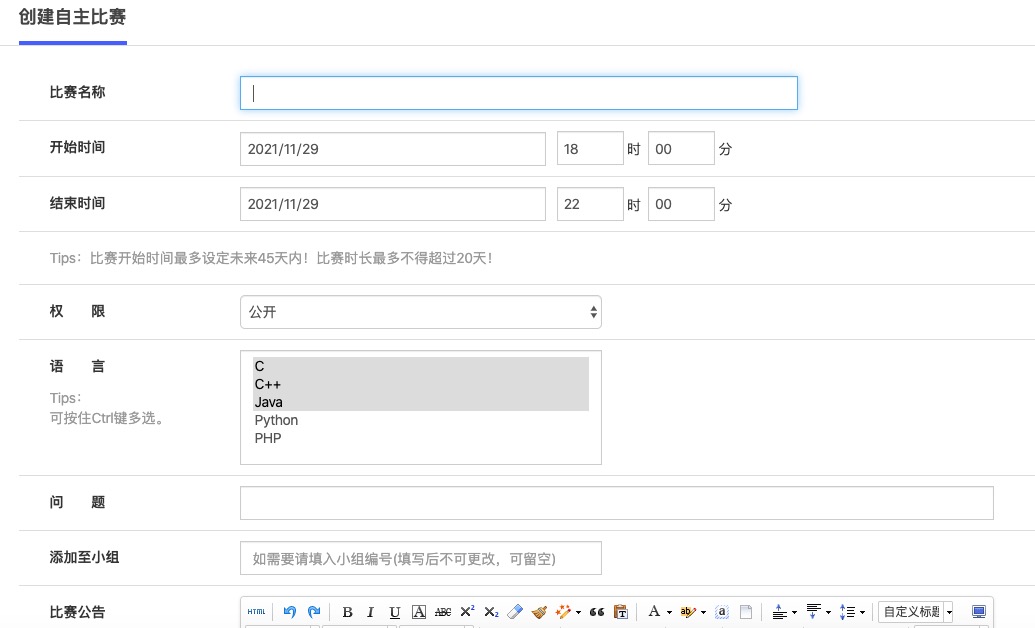This screenshot has height=628, width=1035.
Task: Click the start hour field 18
Action: click(x=590, y=149)
